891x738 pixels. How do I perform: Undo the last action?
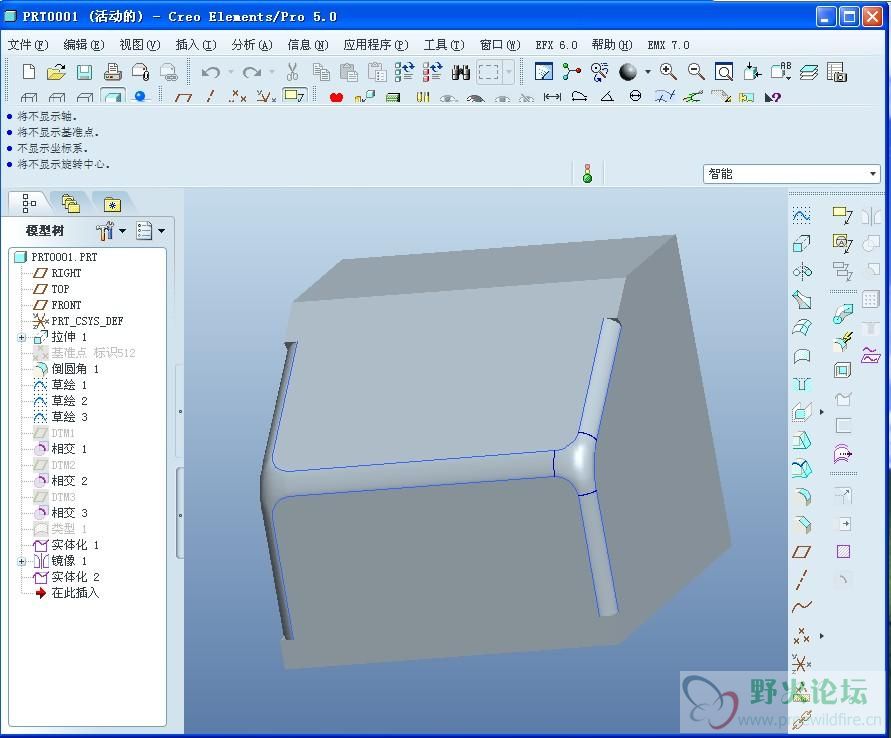tap(211, 72)
